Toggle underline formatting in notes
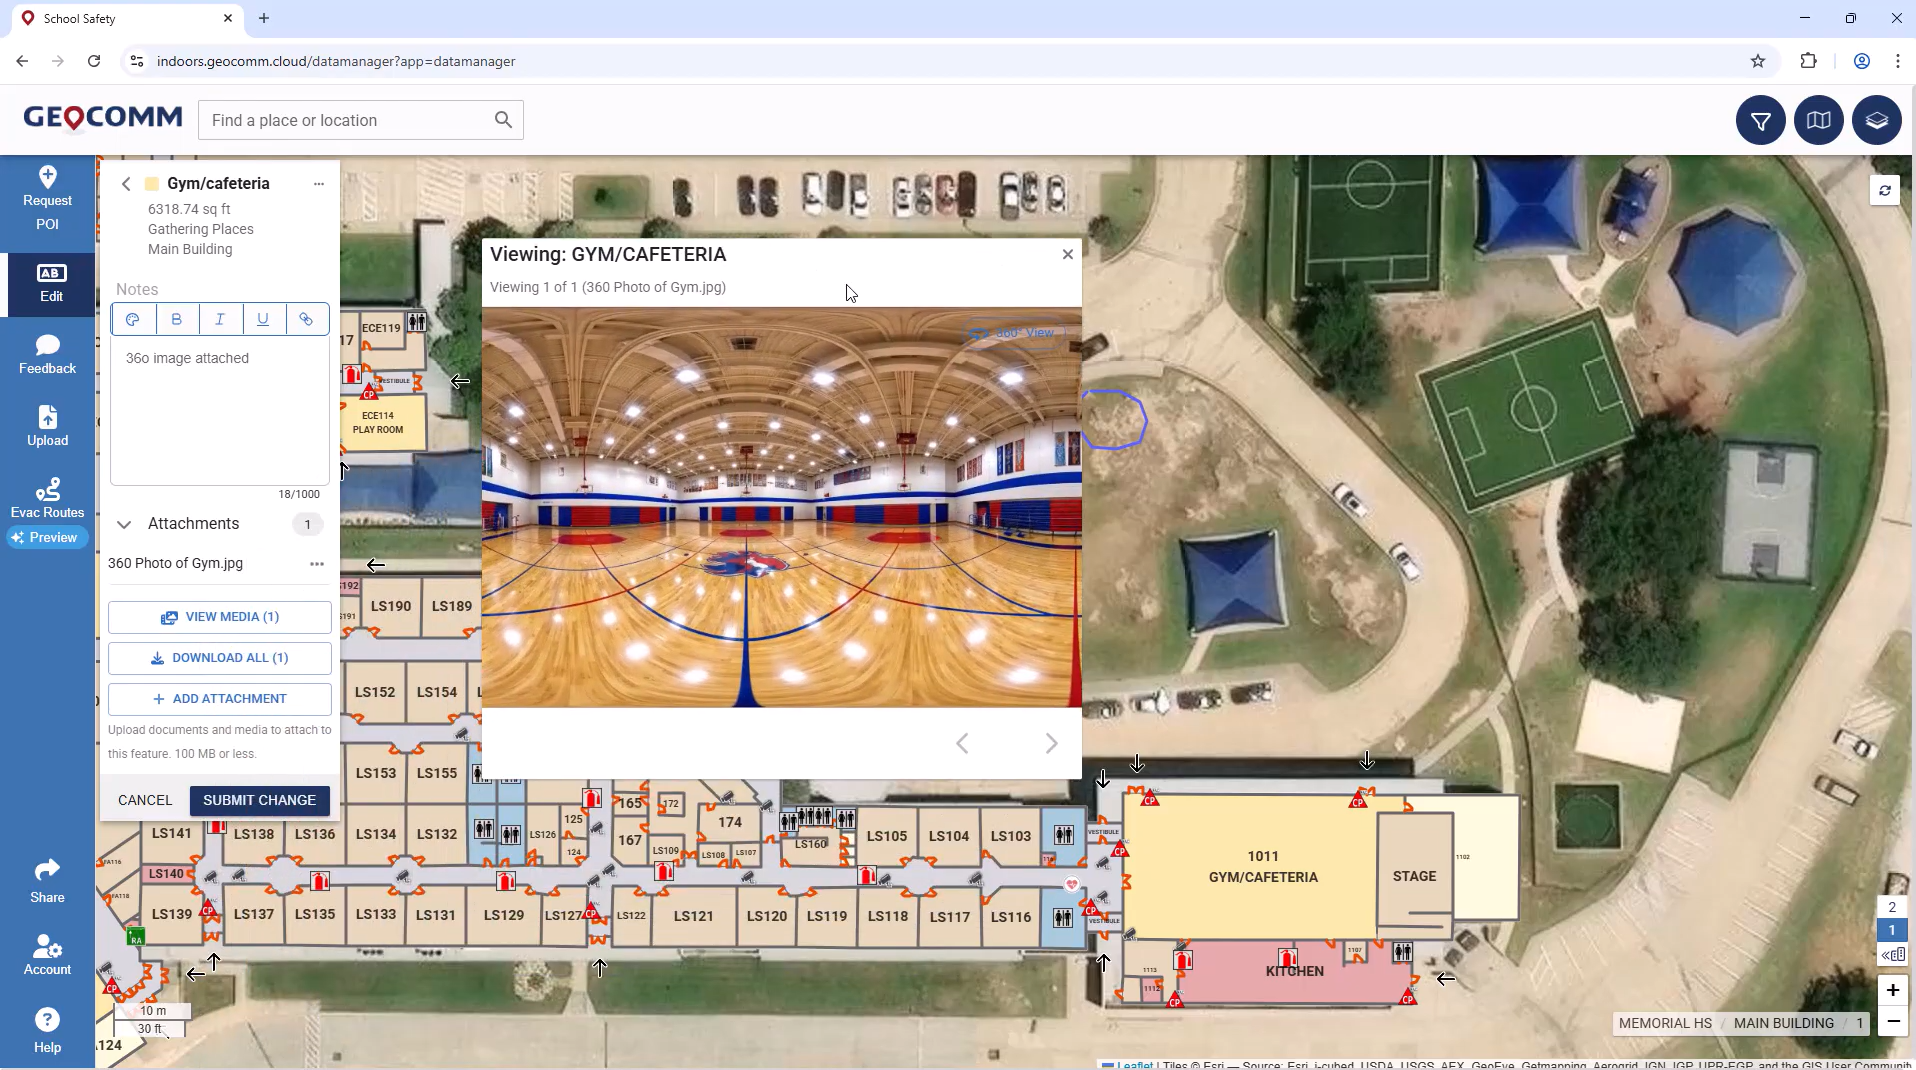Image resolution: width=1916 pixels, height=1070 pixels. coord(263,319)
